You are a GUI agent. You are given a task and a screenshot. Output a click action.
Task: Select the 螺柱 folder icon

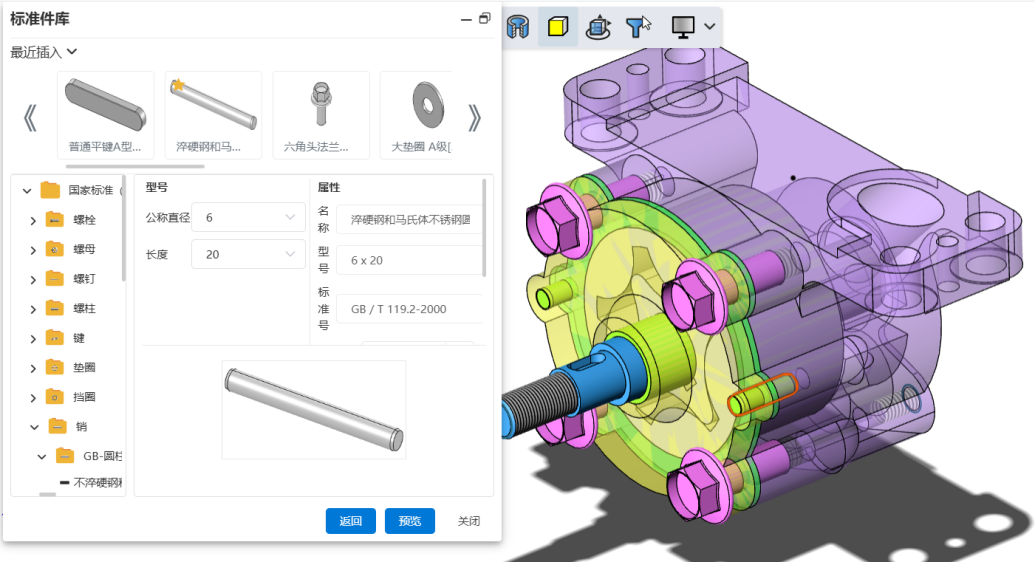coord(54,308)
